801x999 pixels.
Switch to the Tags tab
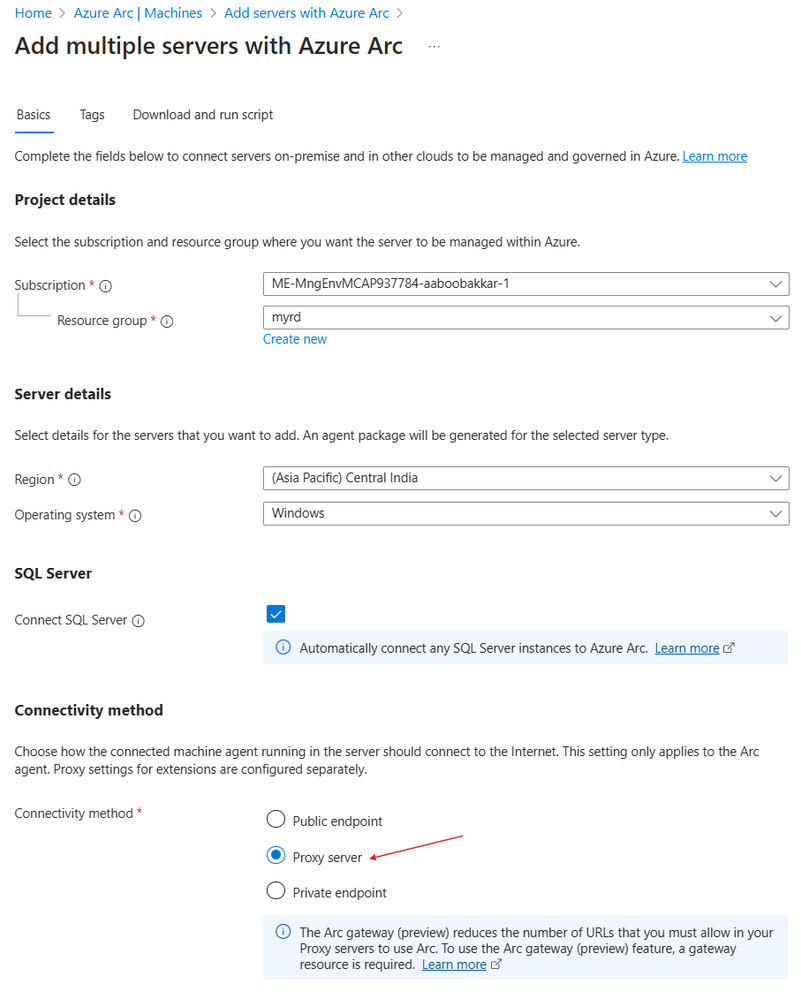click(92, 115)
